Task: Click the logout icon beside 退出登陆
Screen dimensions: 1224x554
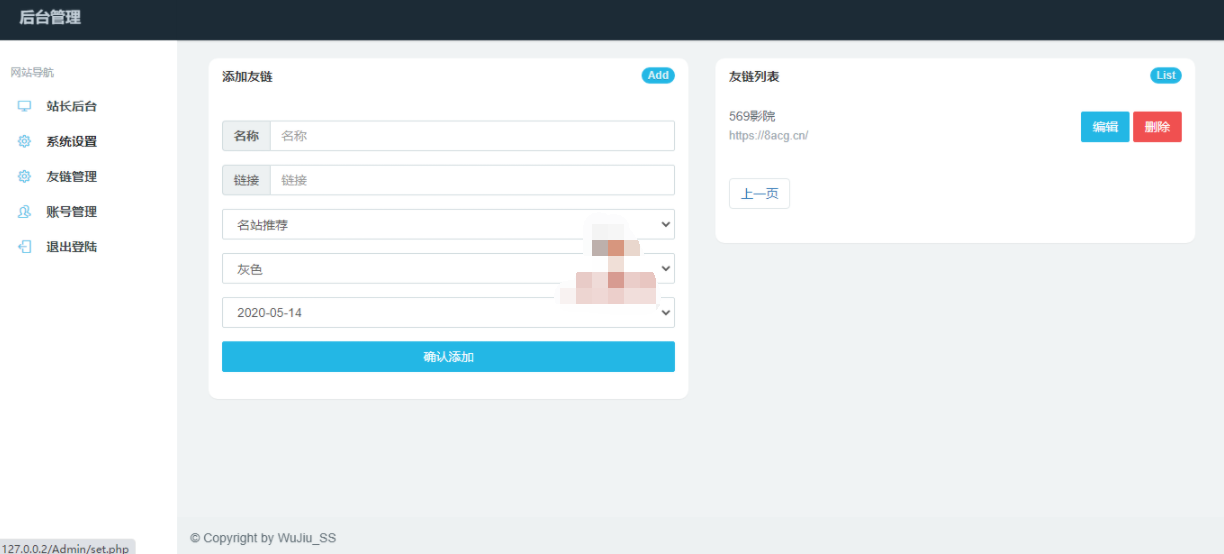Action: [x=24, y=246]
